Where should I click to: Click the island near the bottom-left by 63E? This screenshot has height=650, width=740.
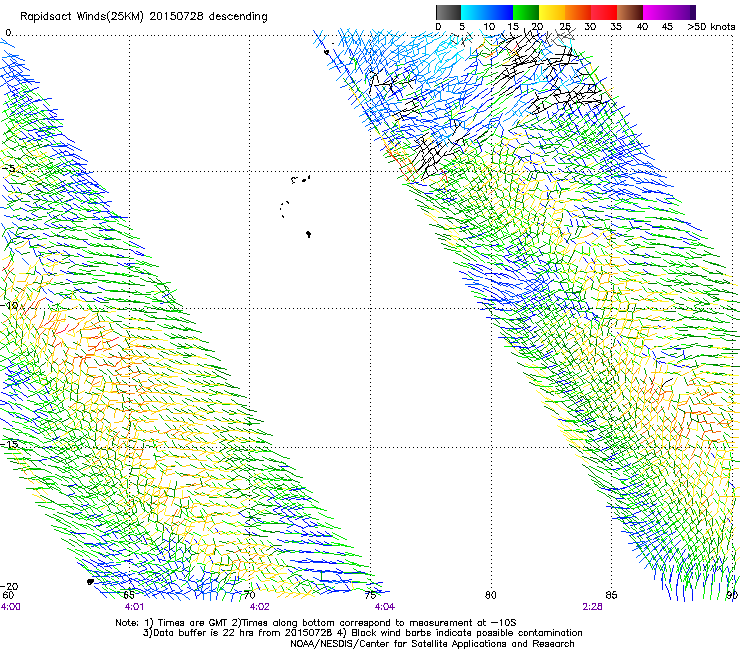pyautogui.click(x=90, y=582)
